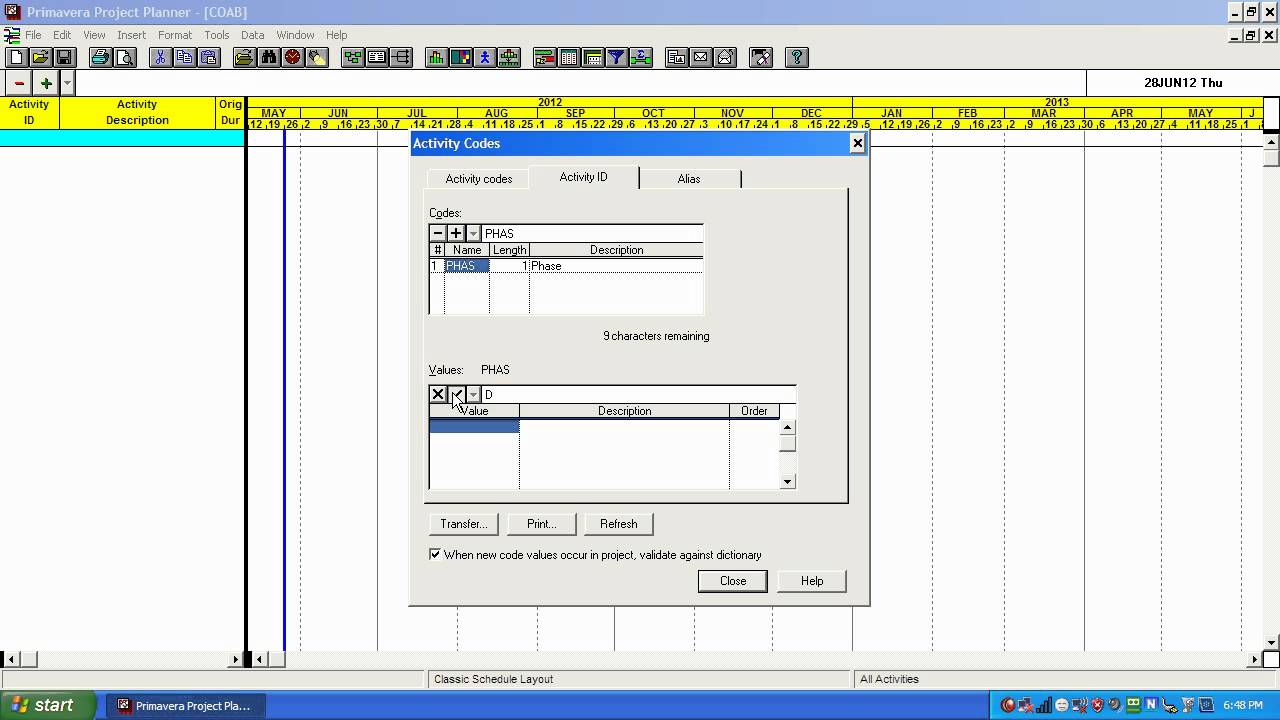Click the colored resource table icon
This screenshot has height=720, width=1280.
click(461, 58)
